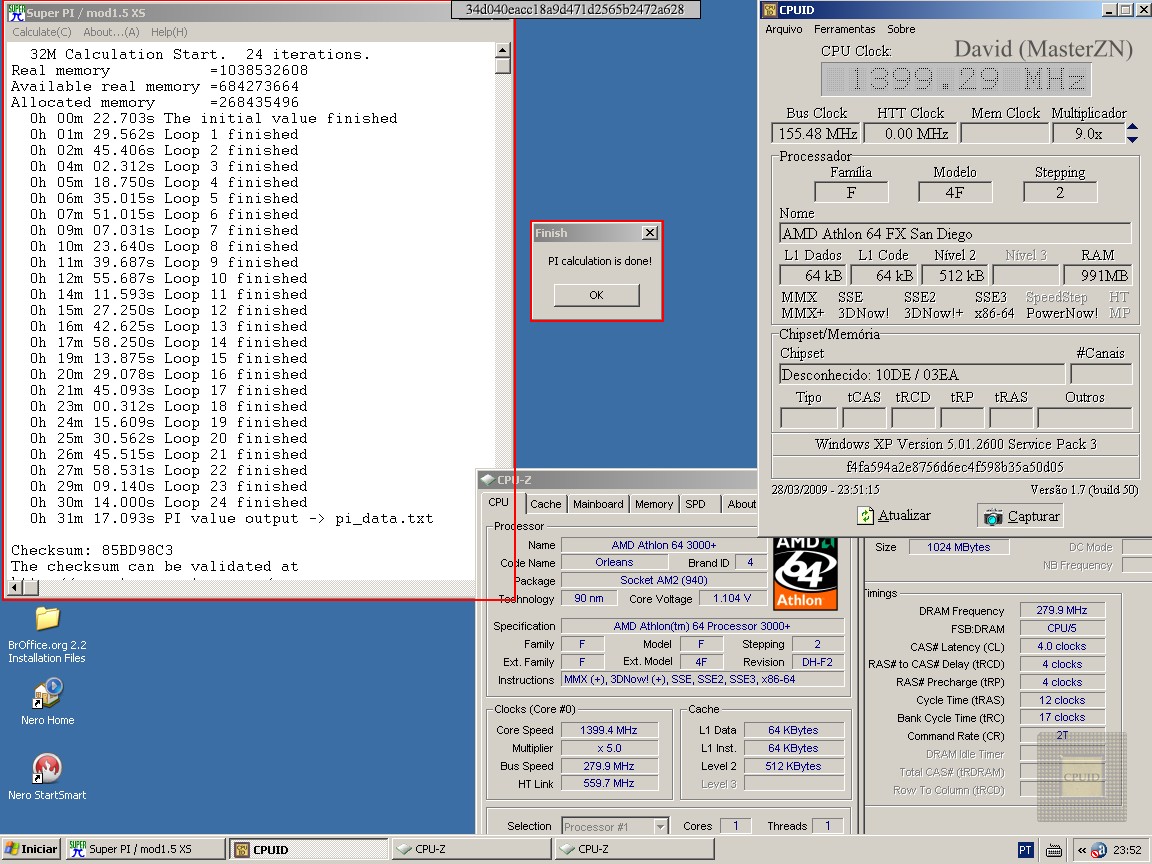
Task: Click the DRAM Frequency 279.9 MHz value
Action: pos(1062,611)
